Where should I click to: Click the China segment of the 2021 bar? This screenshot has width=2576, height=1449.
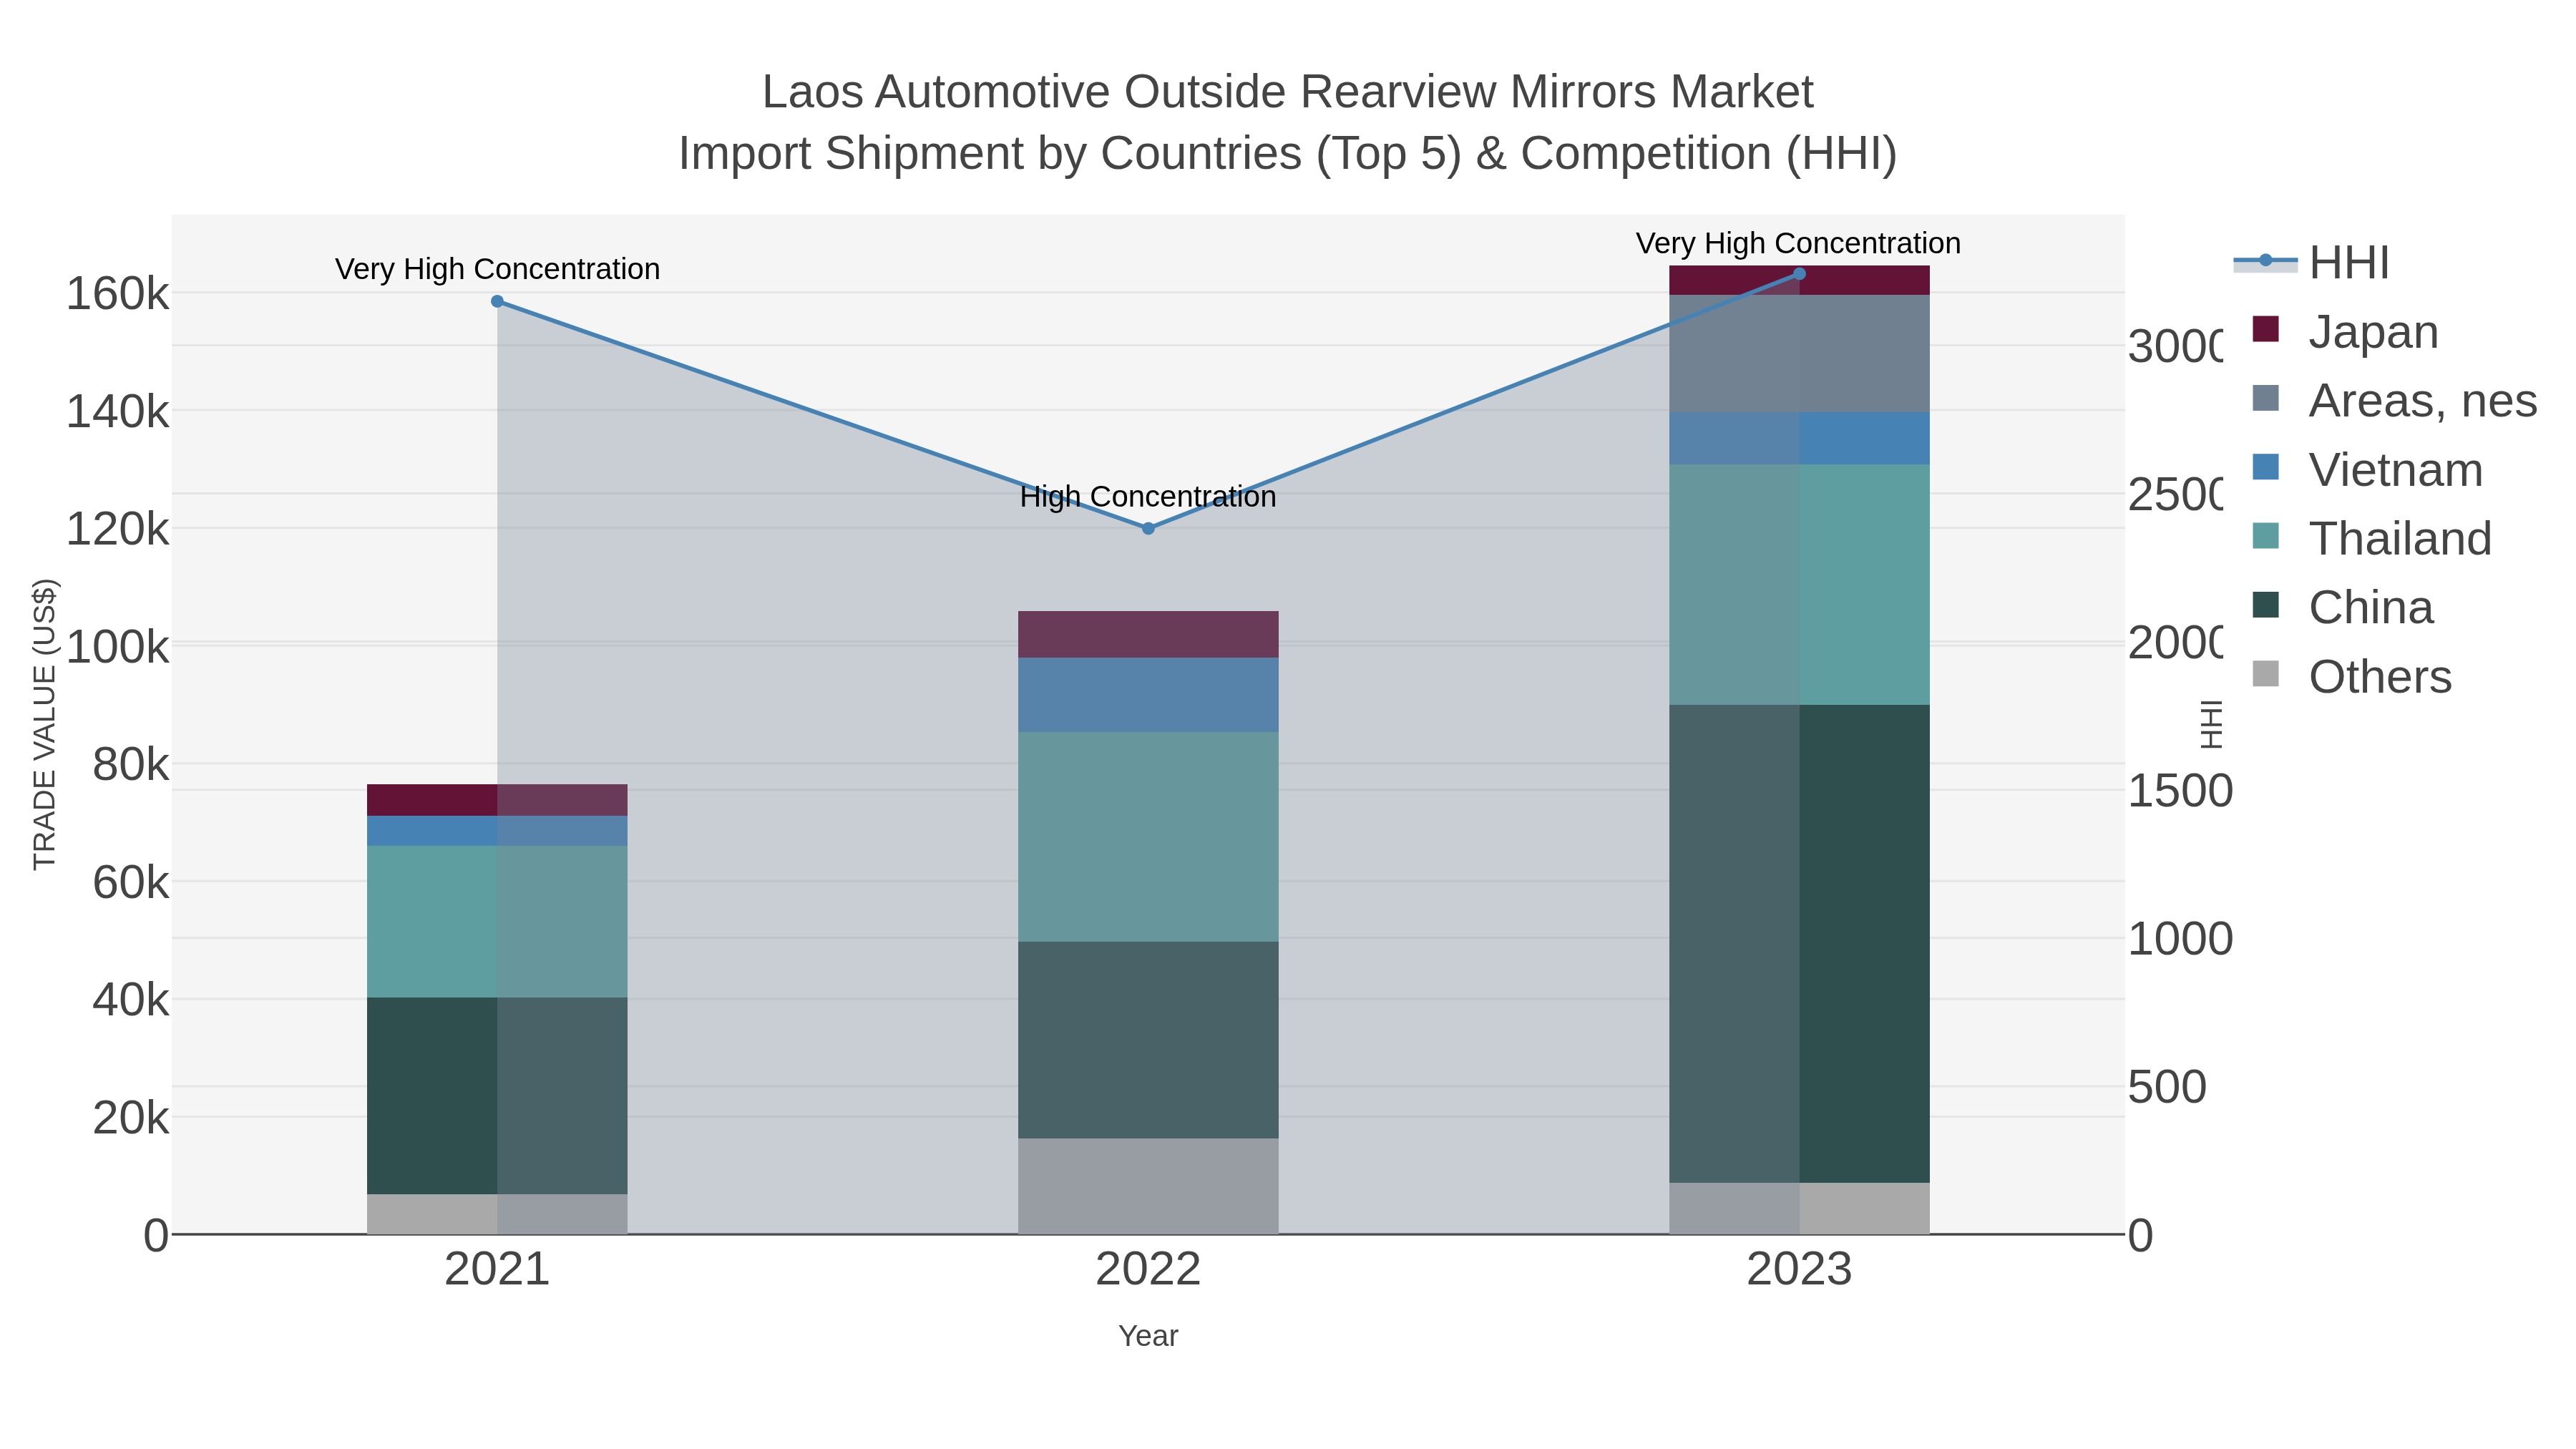[x=497, y=1096]
